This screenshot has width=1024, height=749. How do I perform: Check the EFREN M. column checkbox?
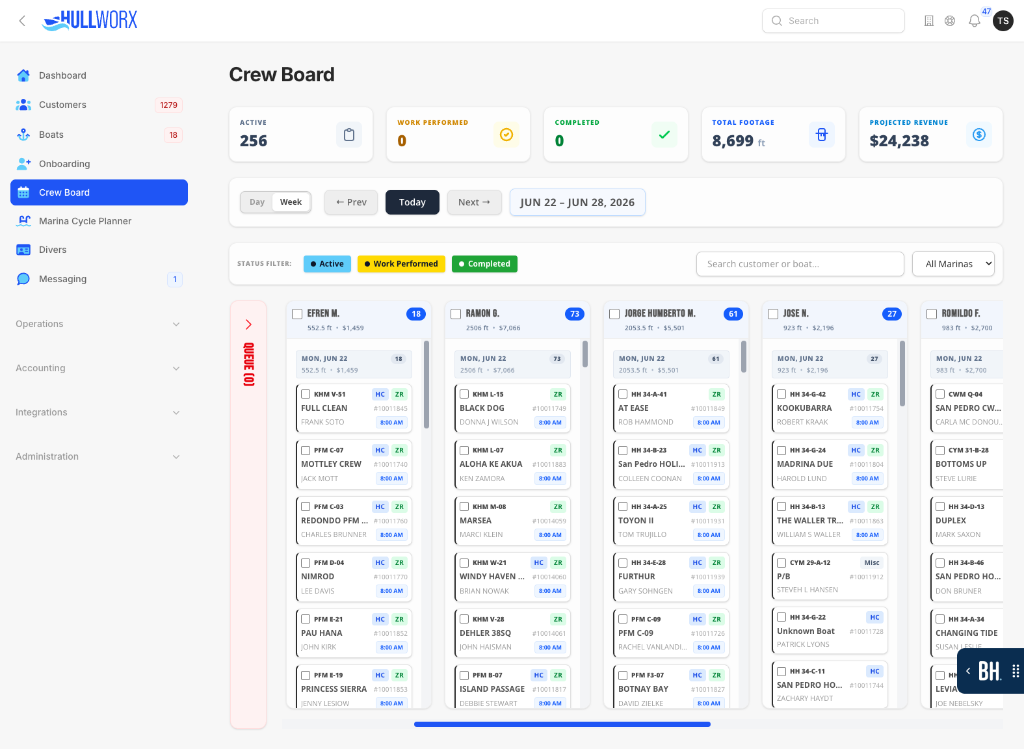297,314
